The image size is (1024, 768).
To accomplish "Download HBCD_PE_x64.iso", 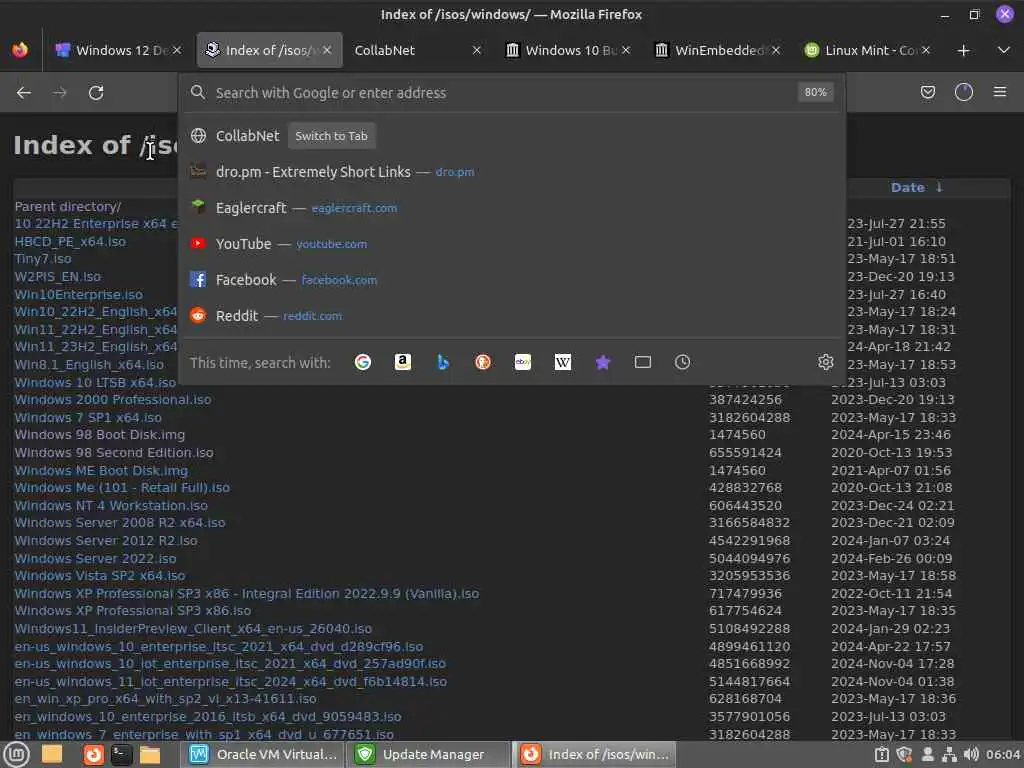I will pyautogui.click(x=71, y=242).
